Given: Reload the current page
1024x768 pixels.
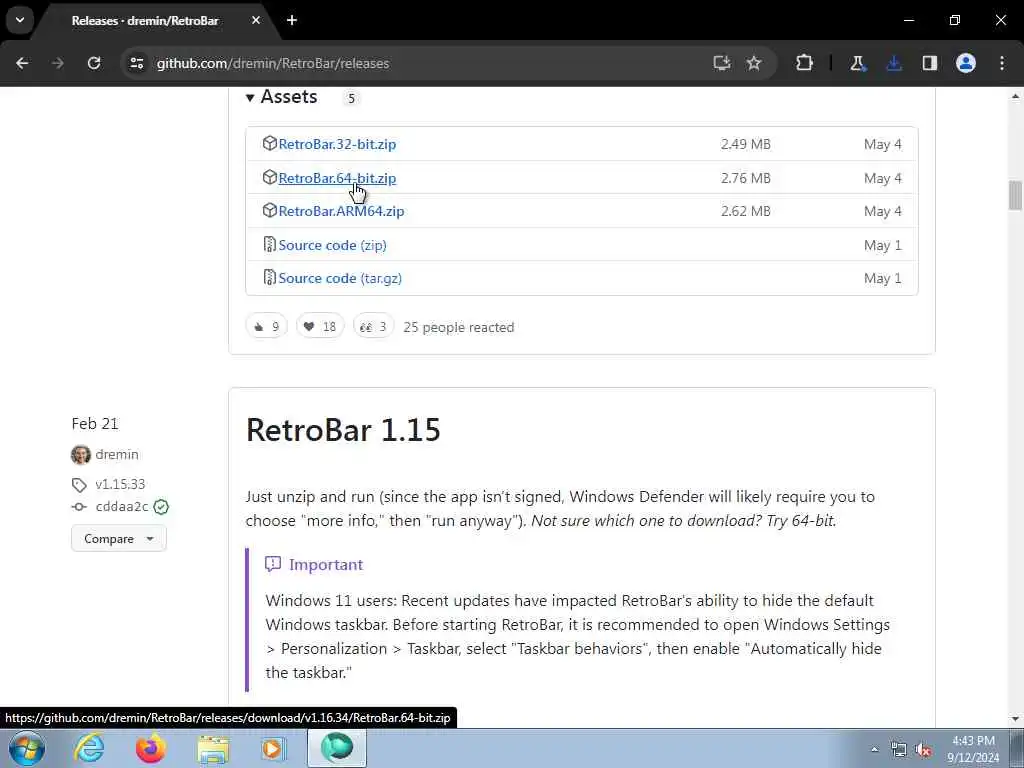Looking at the screenshot, I should tap(94, 63).
